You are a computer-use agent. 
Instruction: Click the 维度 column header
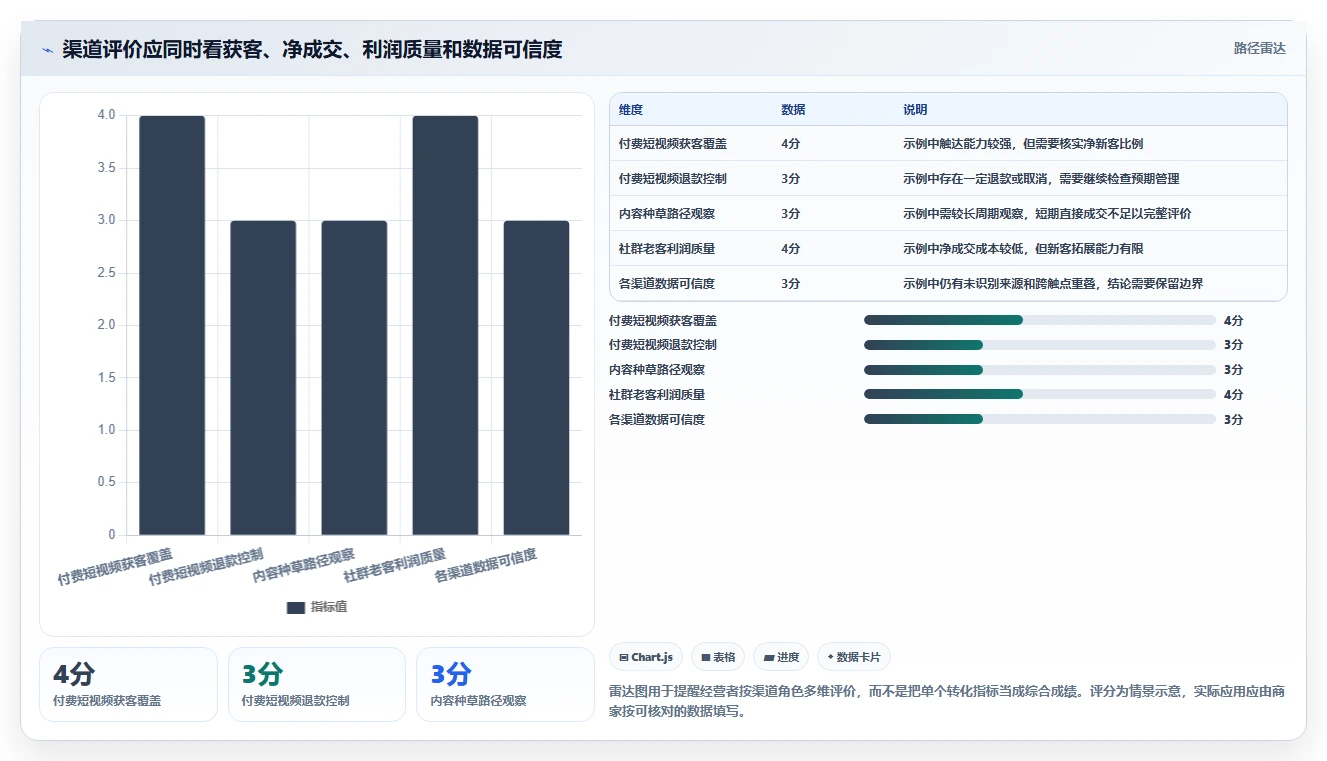point(631,109)
